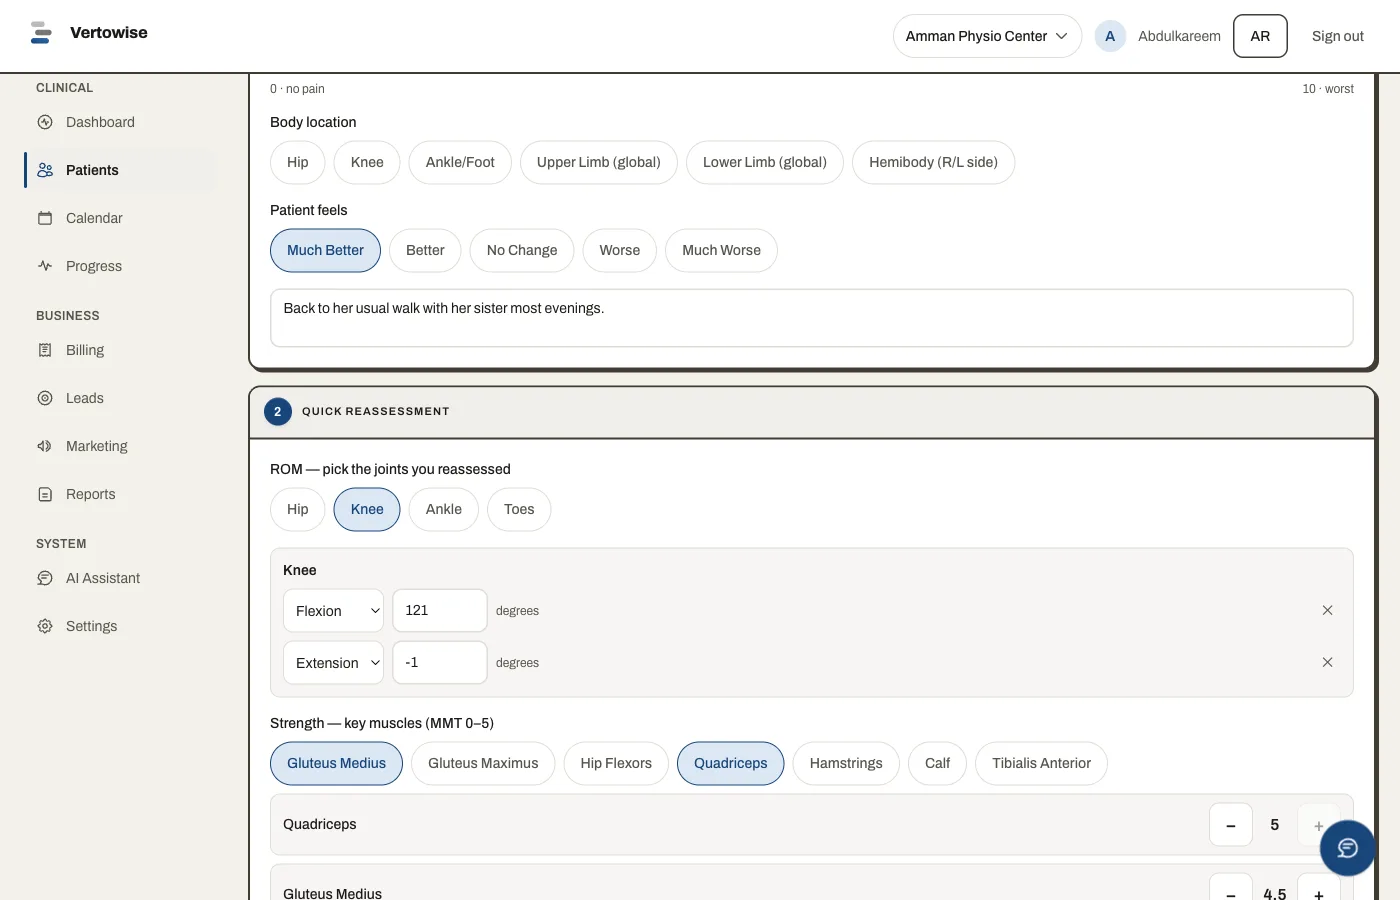Image resolution: width=1400 pixels, height=900 pixels.
Task: Open AI Assistant chat icon in sidebar
Action: click(45, 578)
